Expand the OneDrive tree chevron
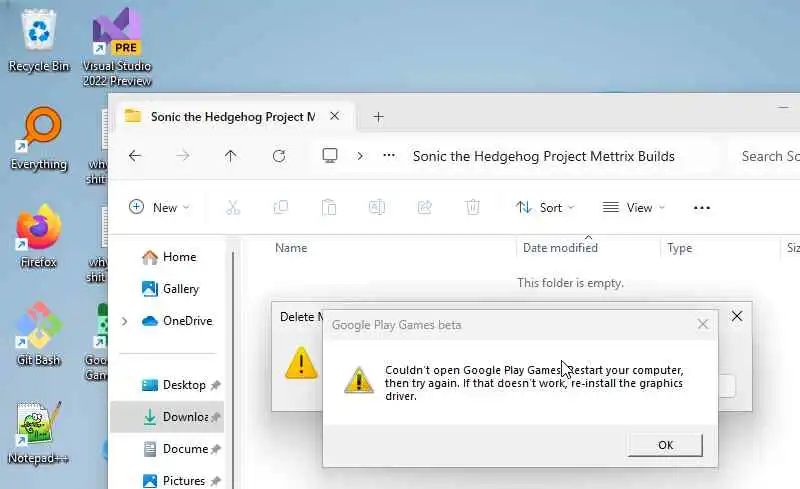Screen dimensions: 800x489 tap(124, 321)
